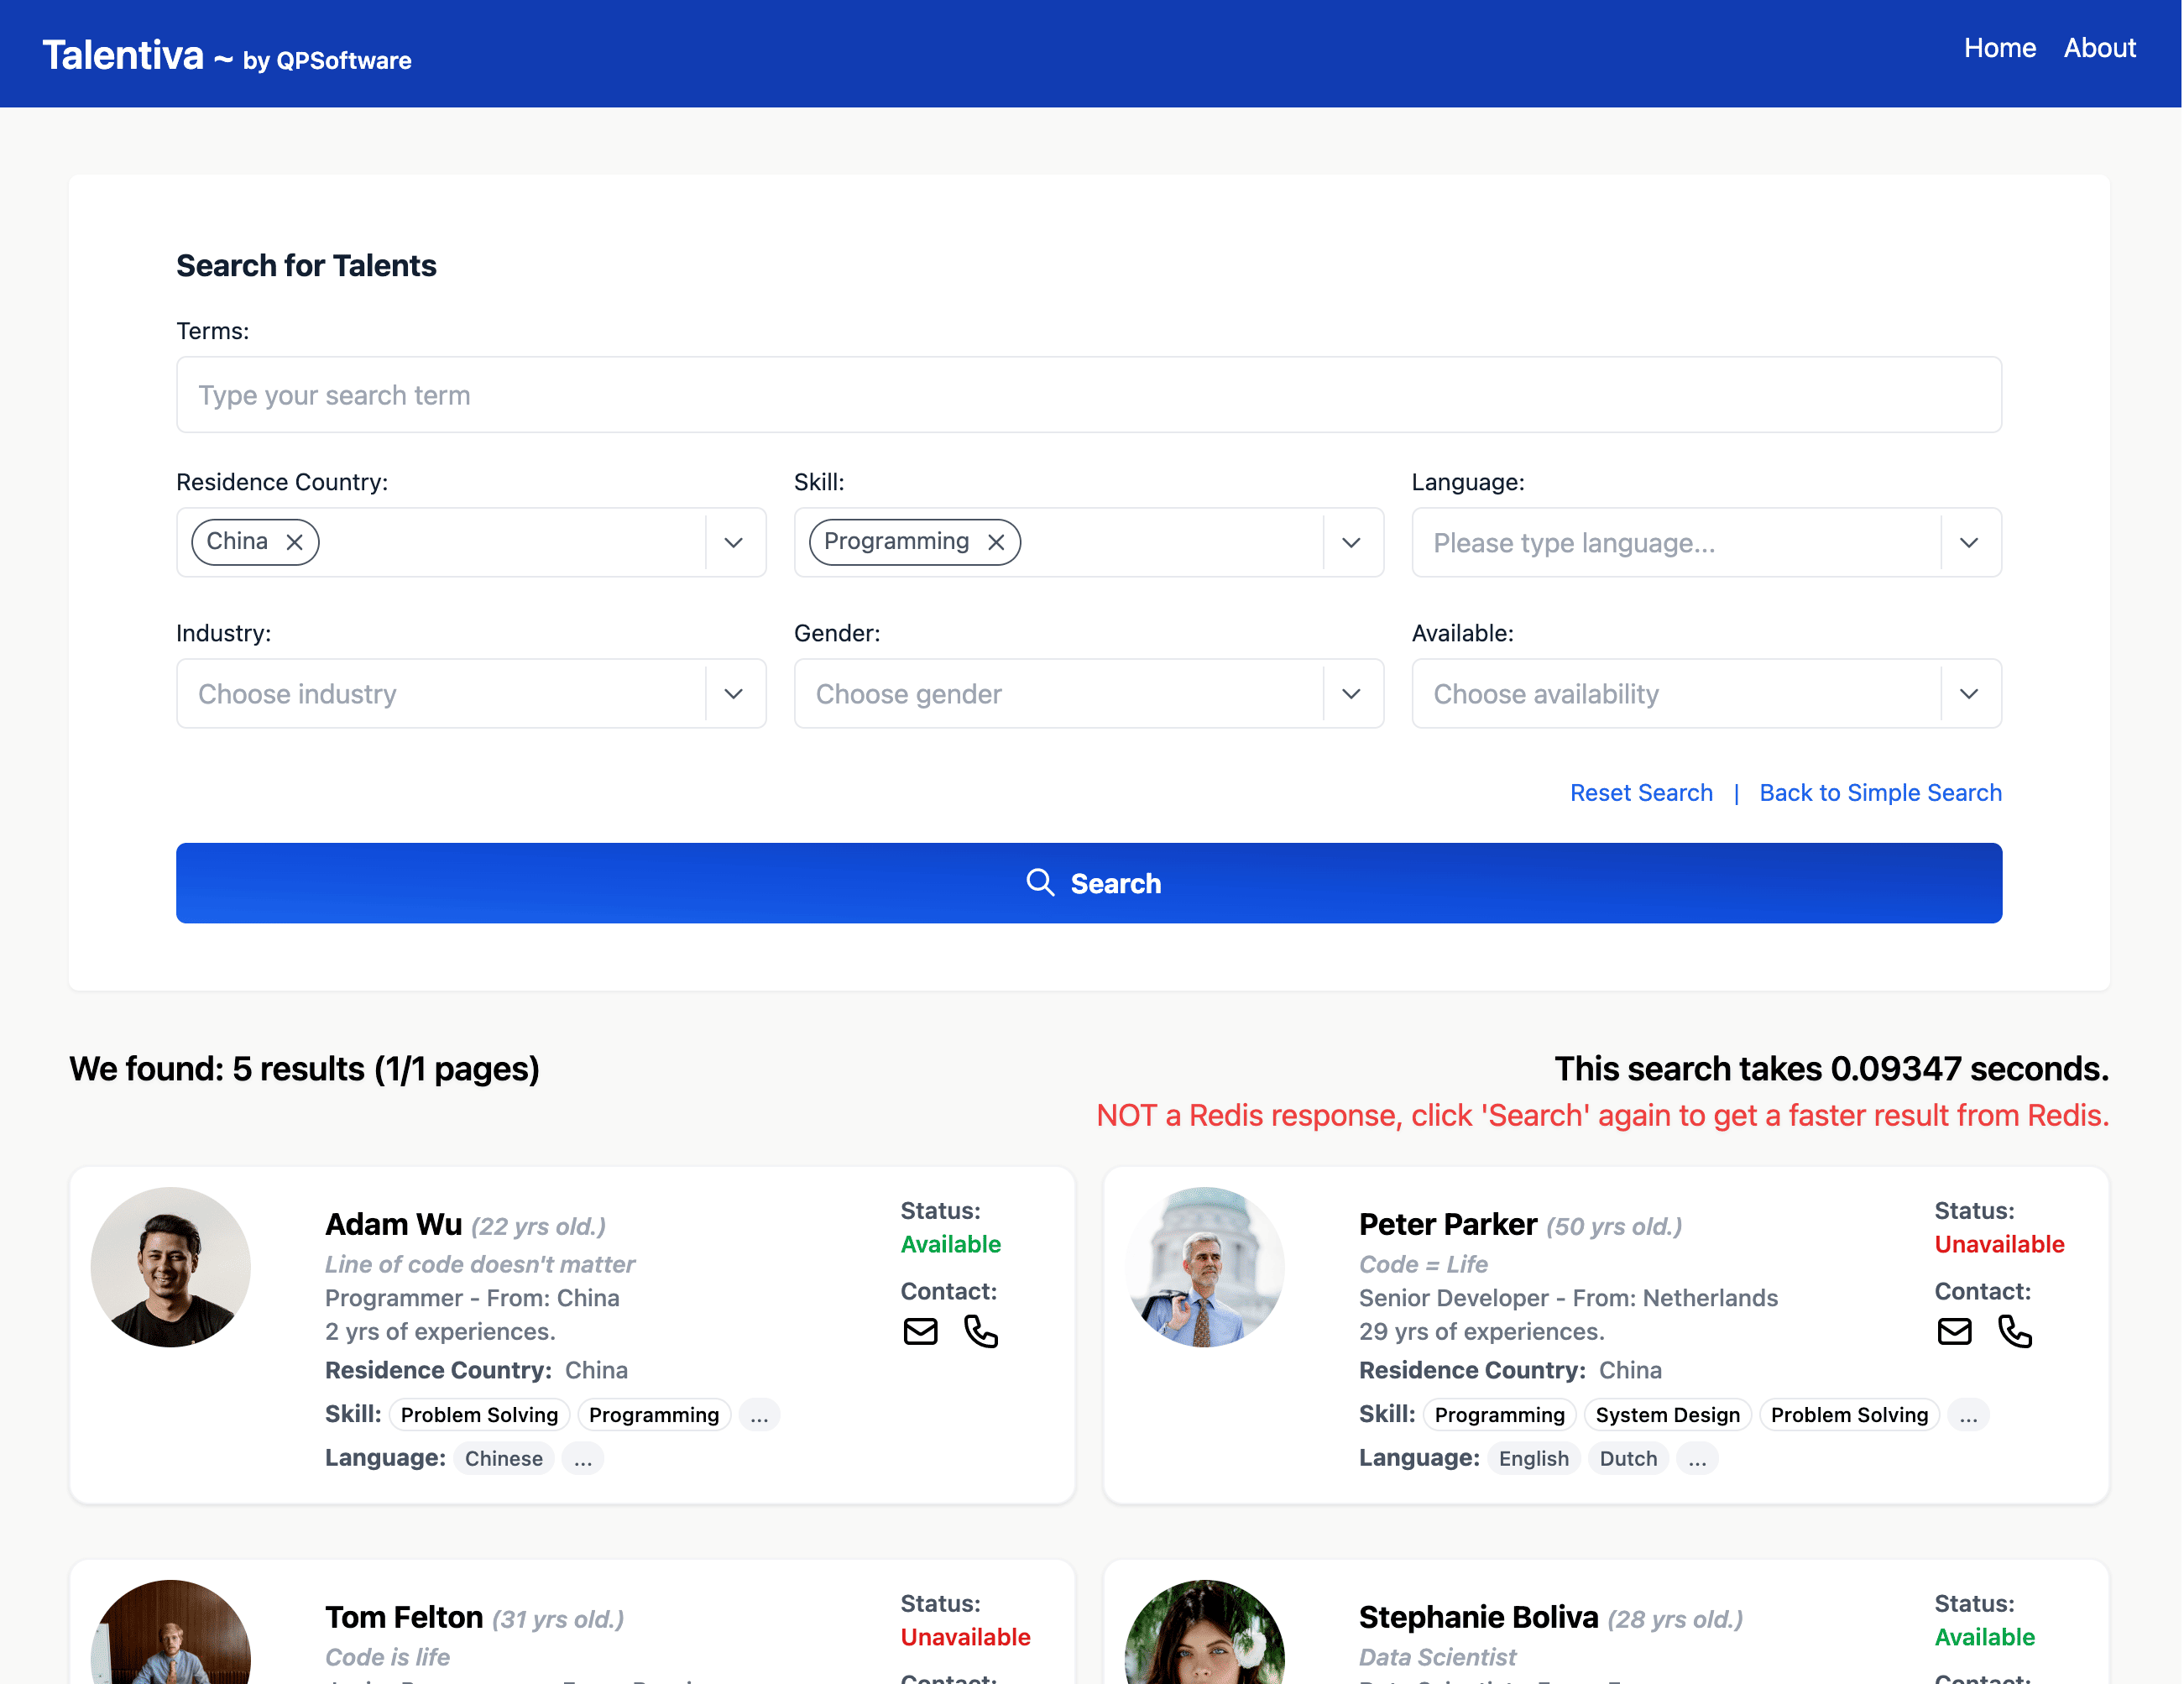The image size is (2184, 1684).
Task: Go to the Home nav item
Action: (x=1999, y=48)
